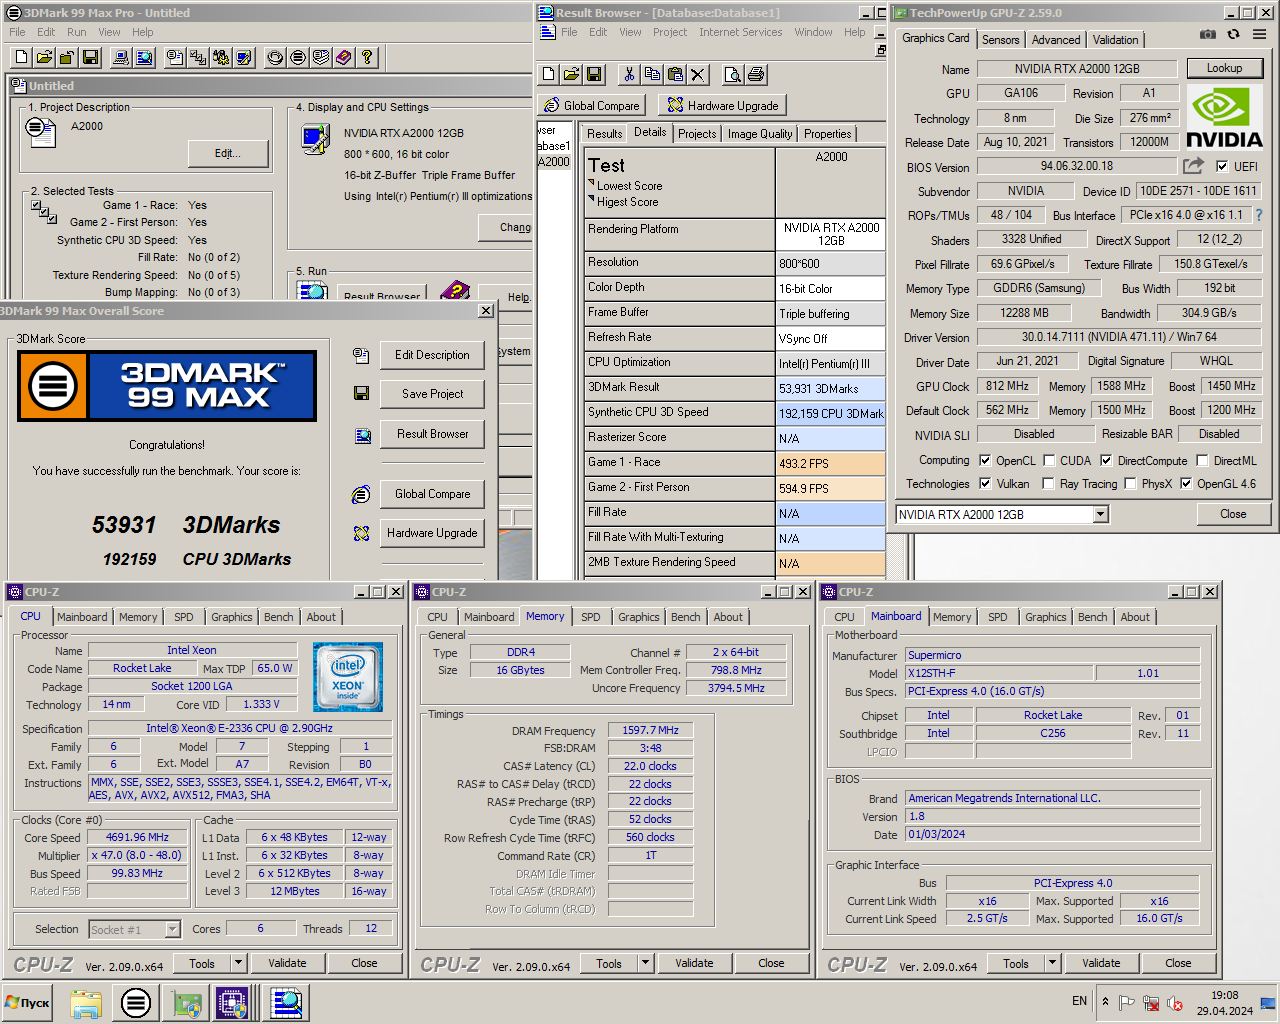Toggle the Ray Tracing checkbox in GPU-Z

tap(1048, 484)
